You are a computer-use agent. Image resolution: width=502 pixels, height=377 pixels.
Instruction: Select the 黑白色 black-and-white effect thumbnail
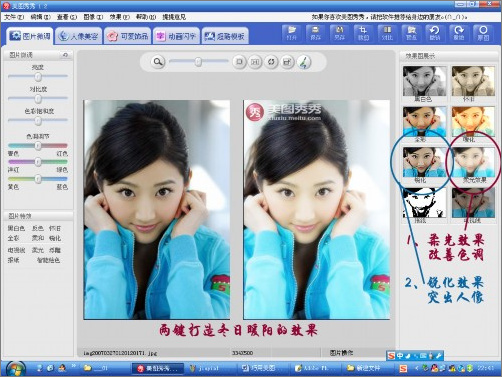tap(424, 81)
